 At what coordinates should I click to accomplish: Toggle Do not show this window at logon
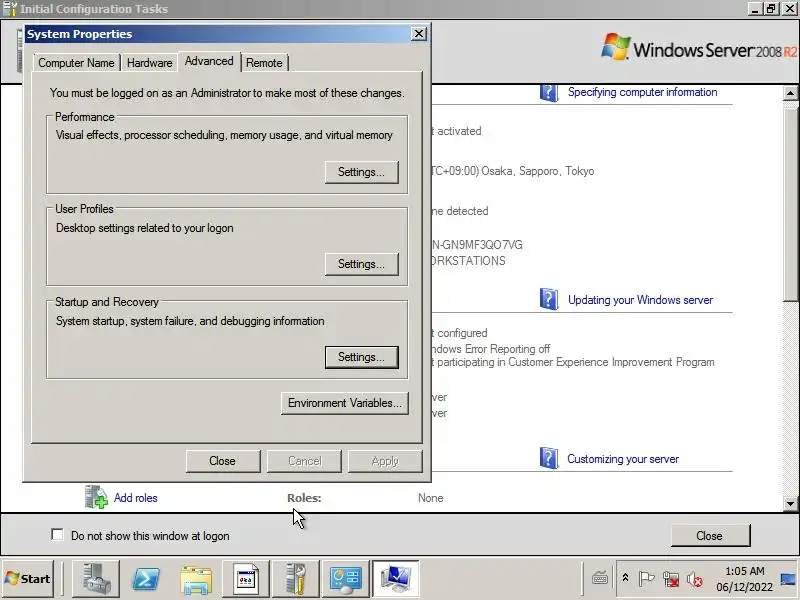[x=57, y=535]
